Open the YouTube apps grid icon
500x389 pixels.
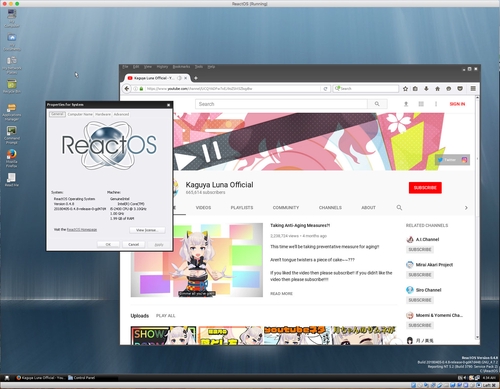click(x=421, y=104)
